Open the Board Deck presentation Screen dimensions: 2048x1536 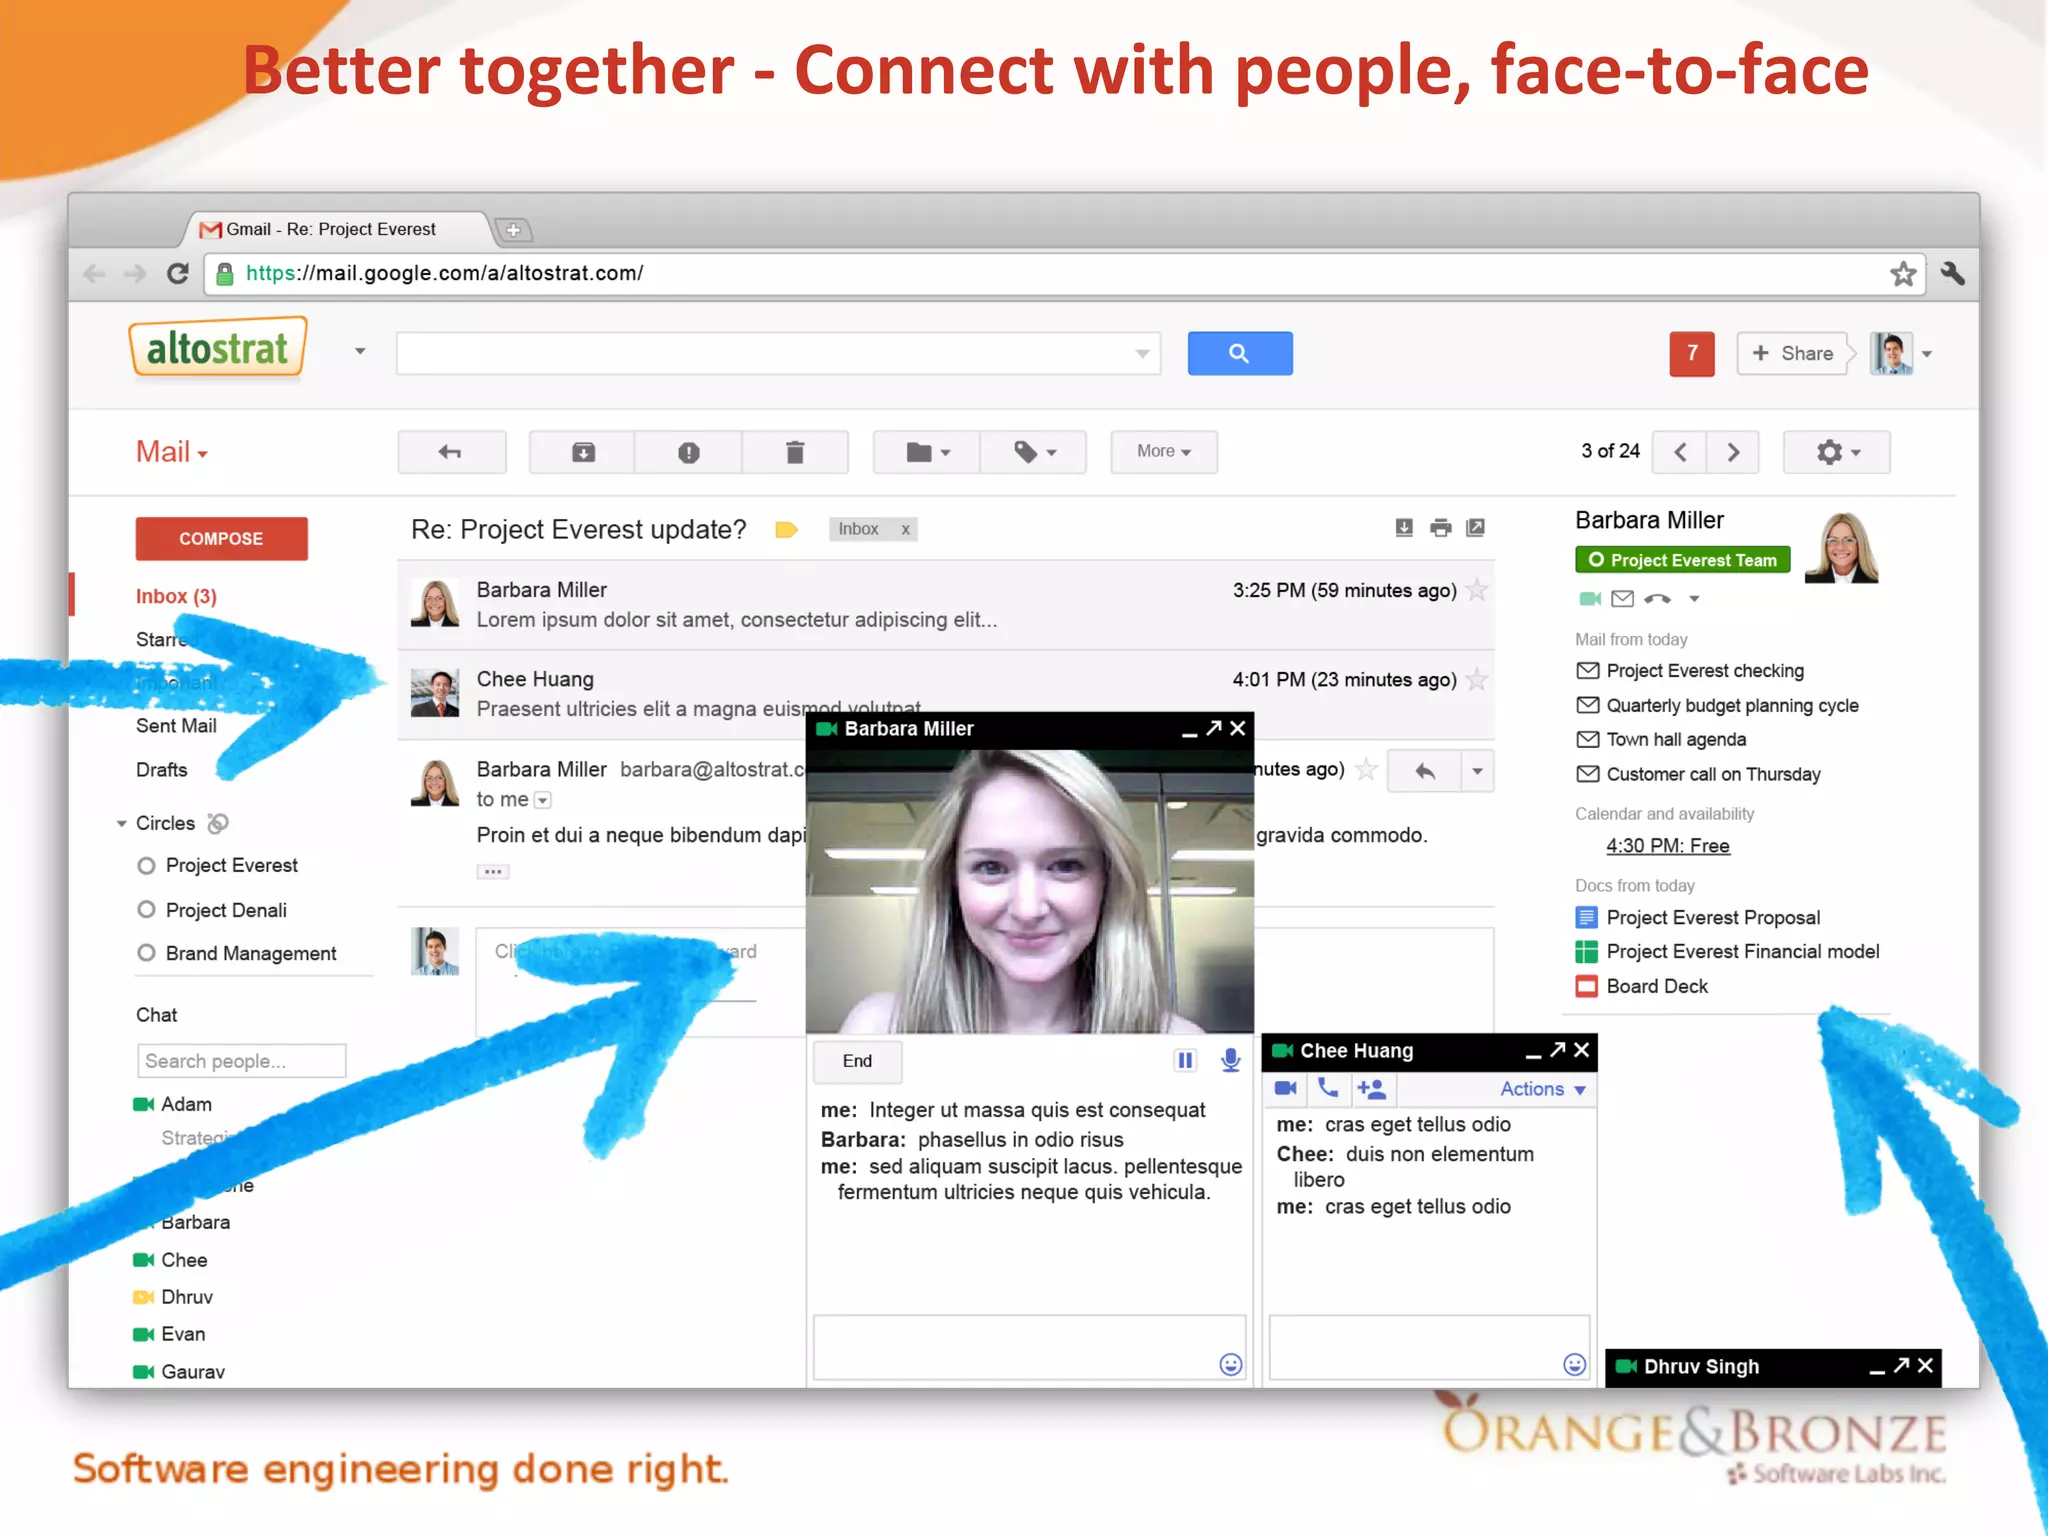1656,987
